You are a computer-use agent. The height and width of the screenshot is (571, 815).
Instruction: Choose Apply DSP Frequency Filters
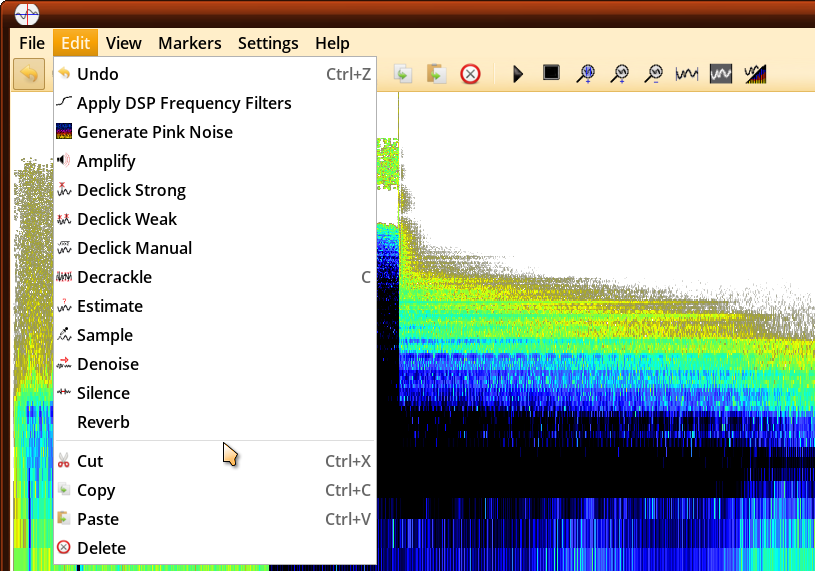pyautogui.click(x=184, y=103)
